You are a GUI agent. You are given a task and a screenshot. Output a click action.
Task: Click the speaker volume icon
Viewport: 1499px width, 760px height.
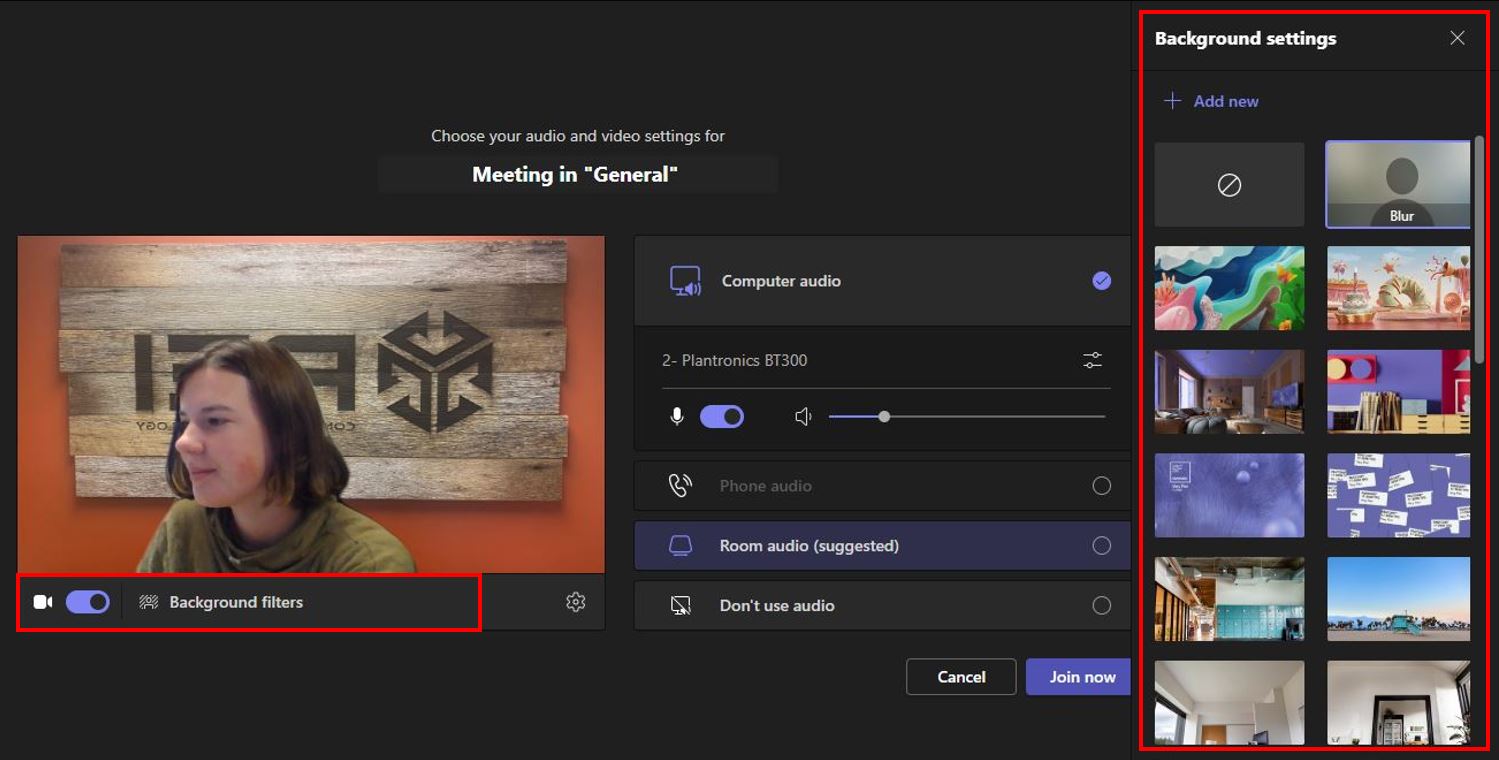click(x=803, y=416)
